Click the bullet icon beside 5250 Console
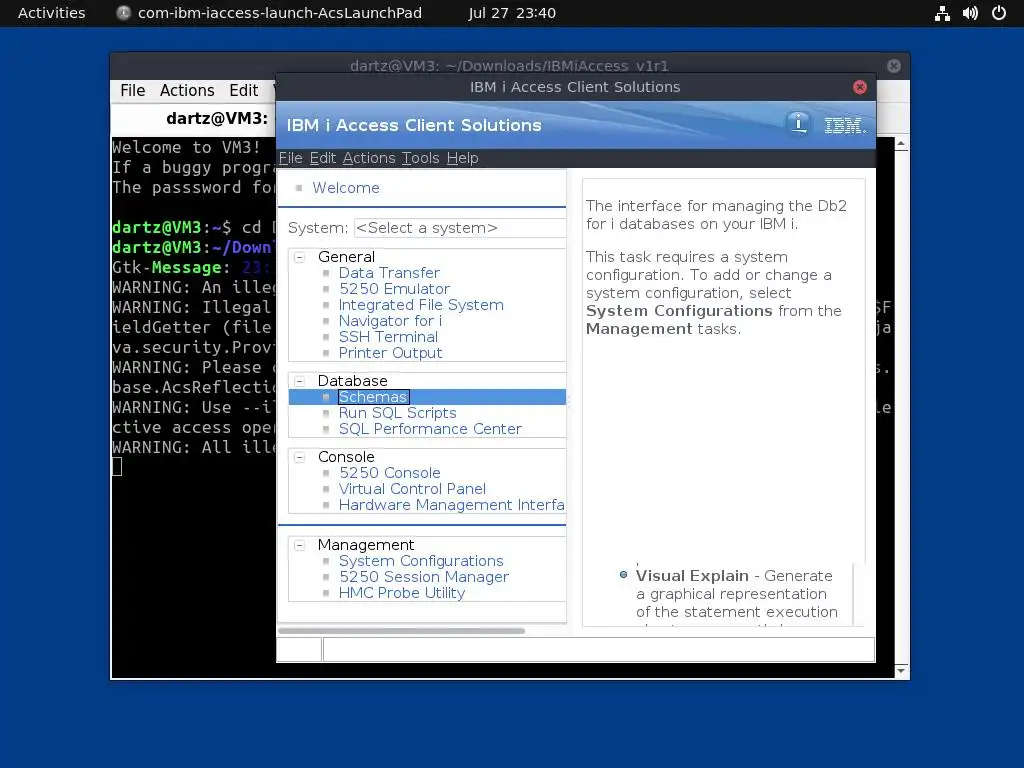The height and width of the screenshot is (768, 1024). [x=327, y=473]
